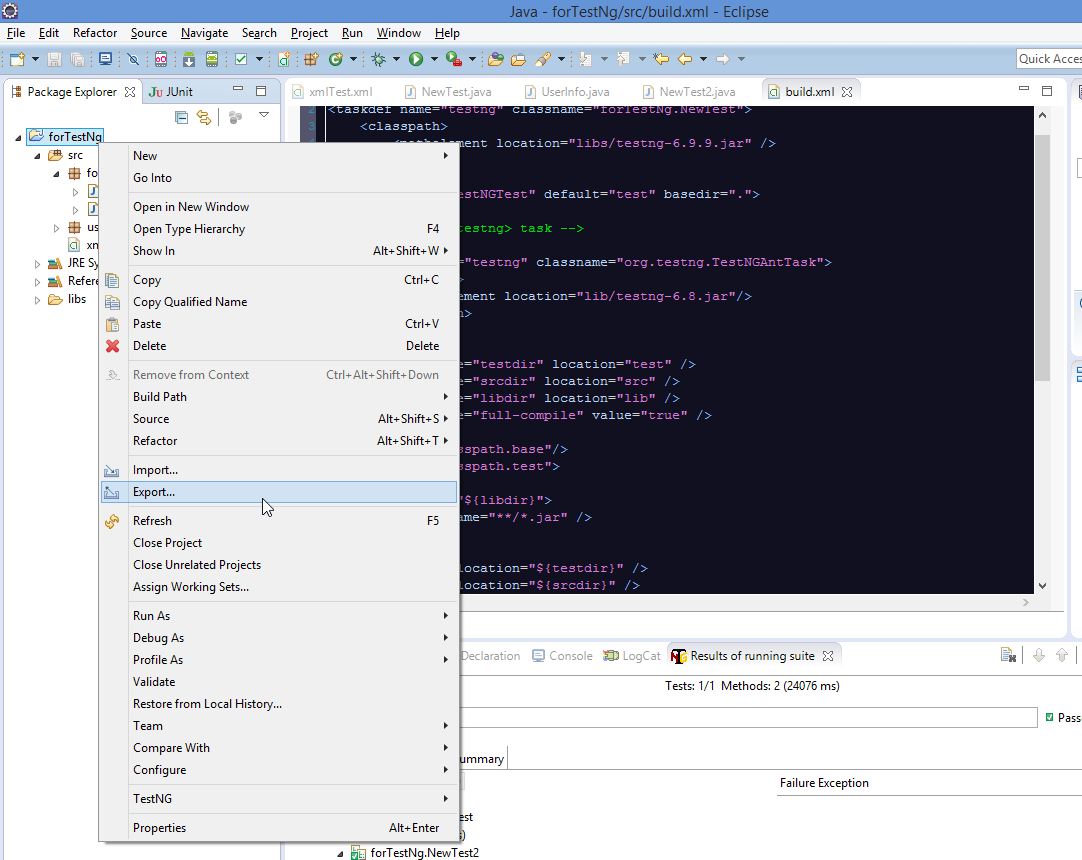Viewport: 1082px width, 860px height.
Task: Click the New Android XML File icon
Action: click(284, 59)
